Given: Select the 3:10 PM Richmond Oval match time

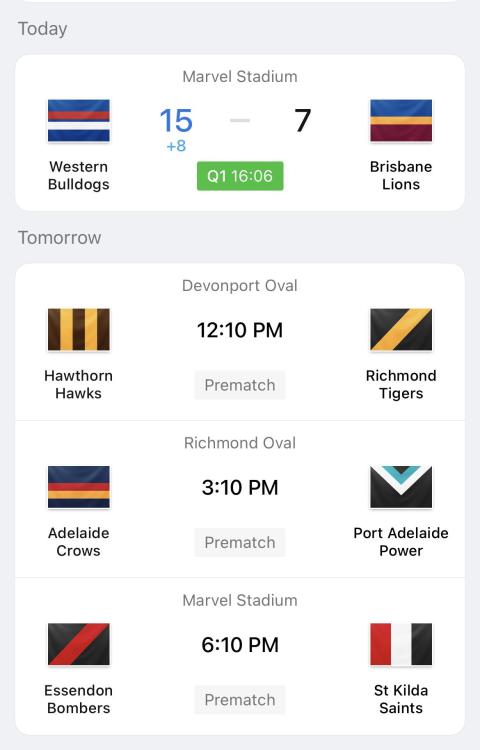Looking at the screenshot, I should pyautogui.click(x=240, y=487).
